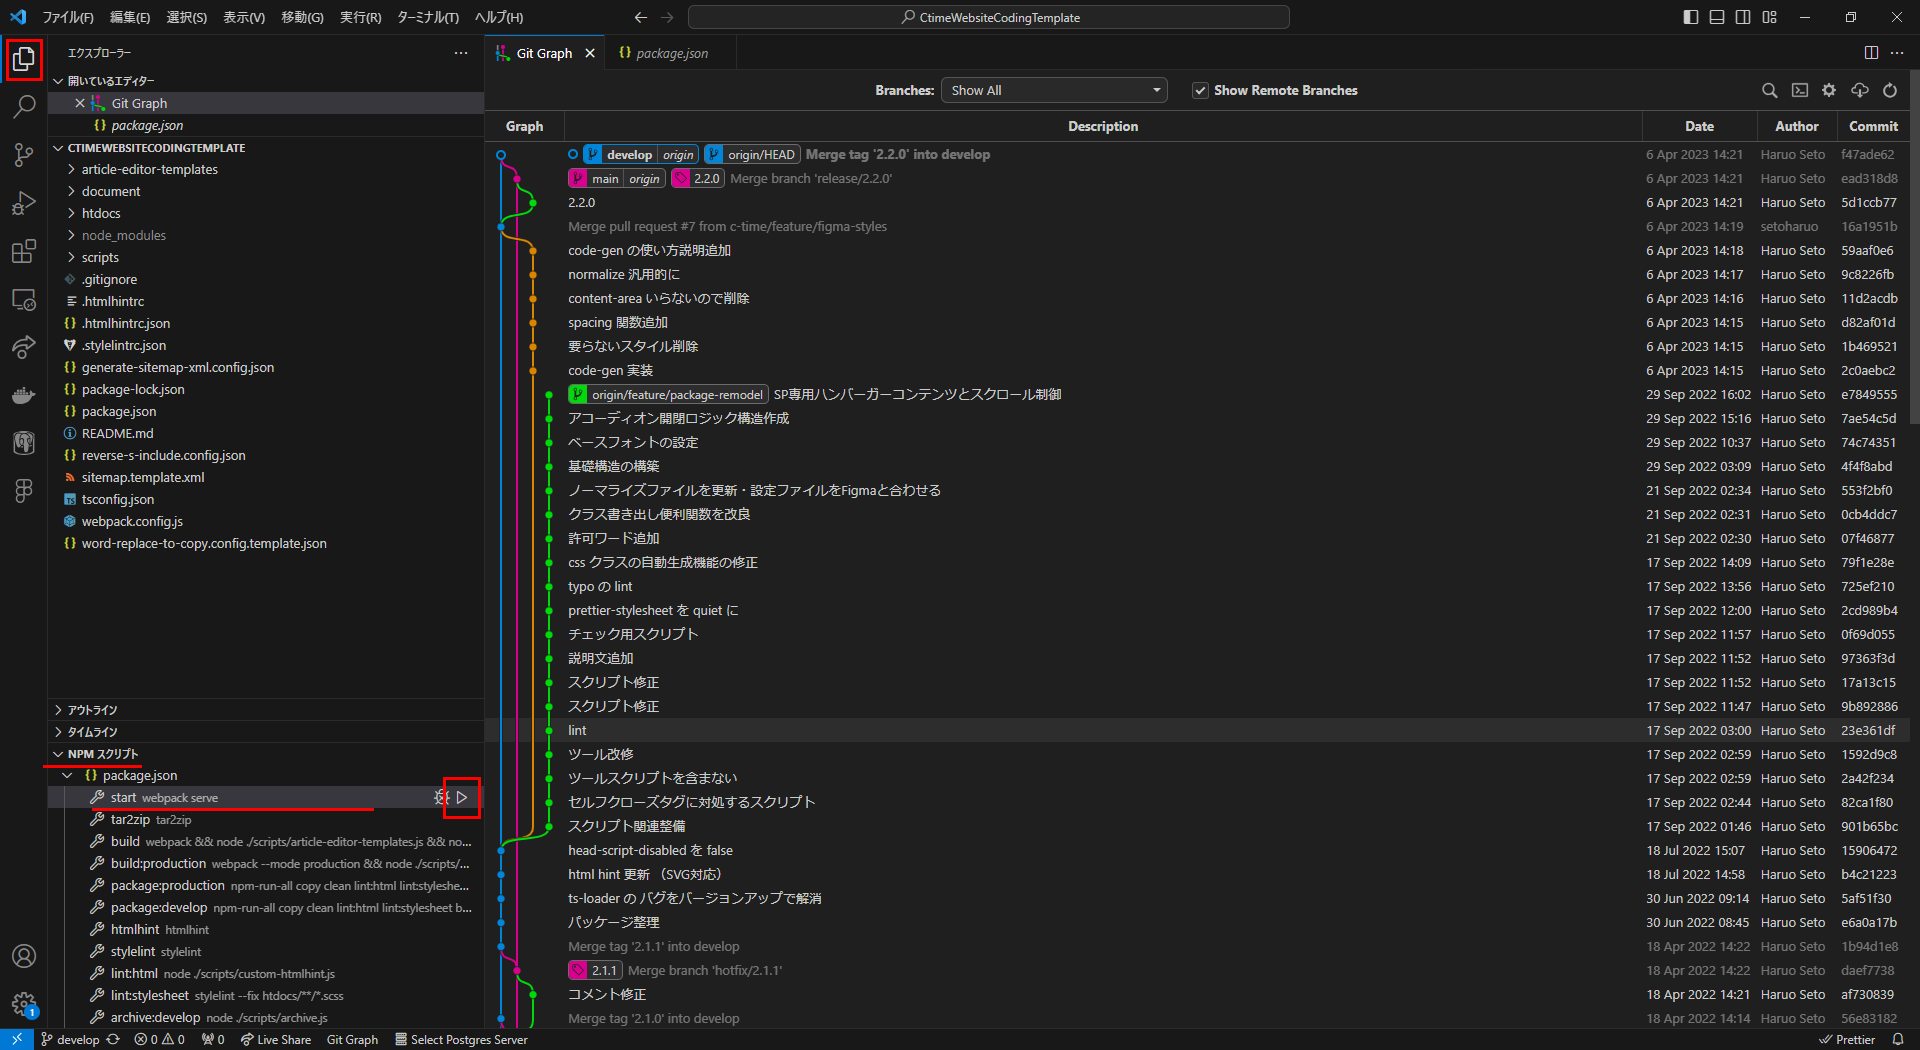Click the Git Graph find commit search icon
This screenshot has height=1050, width=1920.
(x=1769, y=91)
